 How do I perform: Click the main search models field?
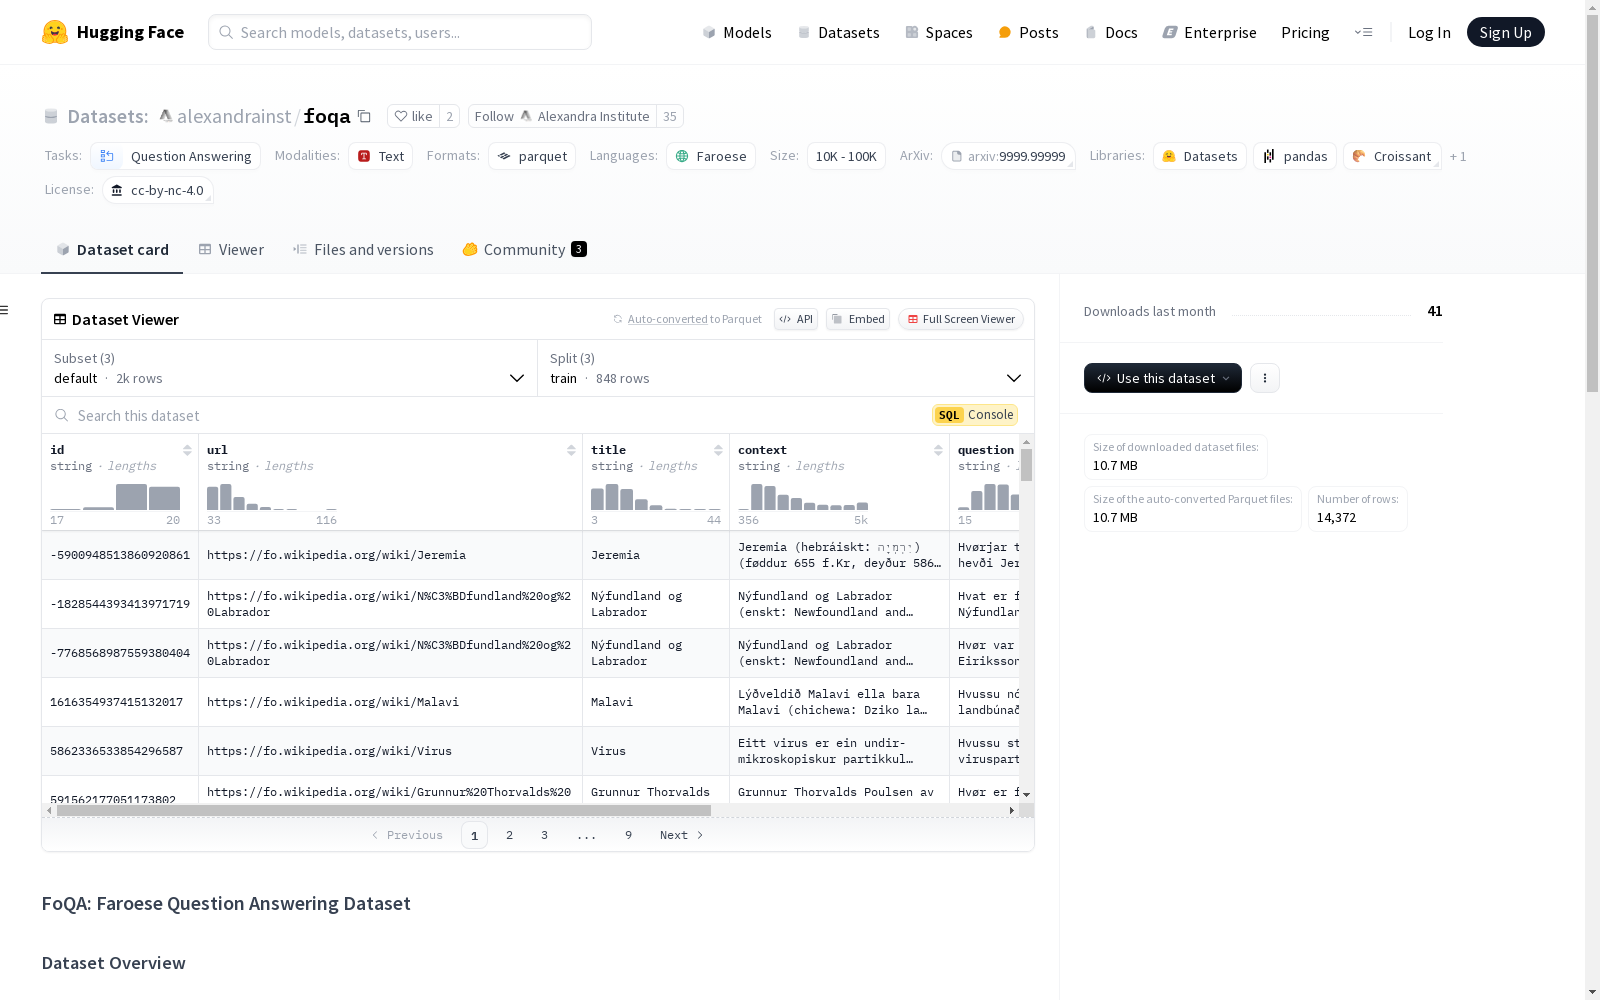point(400,32)
